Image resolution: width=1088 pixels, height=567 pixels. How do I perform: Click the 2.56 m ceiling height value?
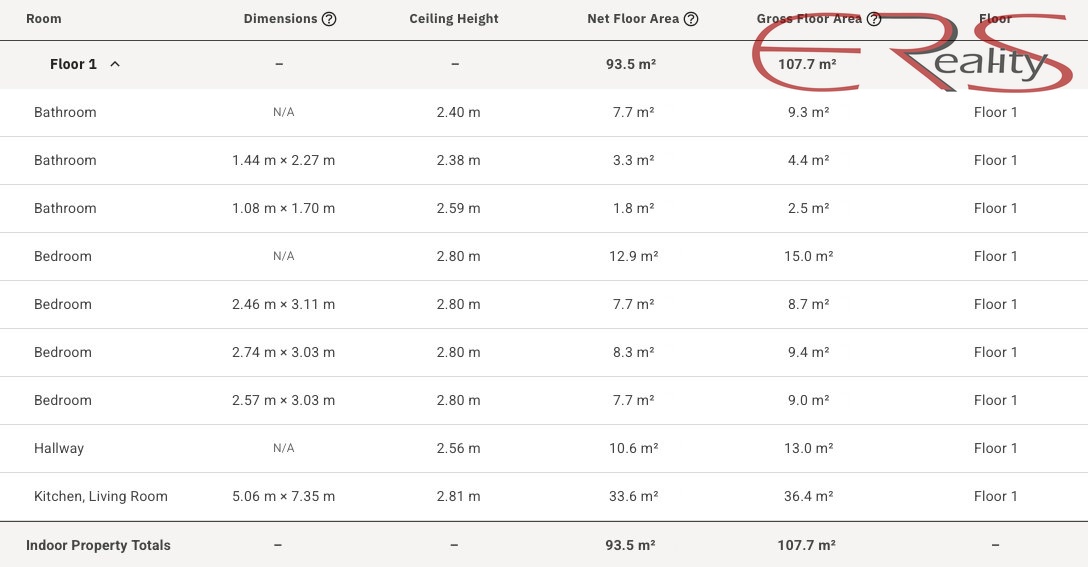[x=458, y=448]
